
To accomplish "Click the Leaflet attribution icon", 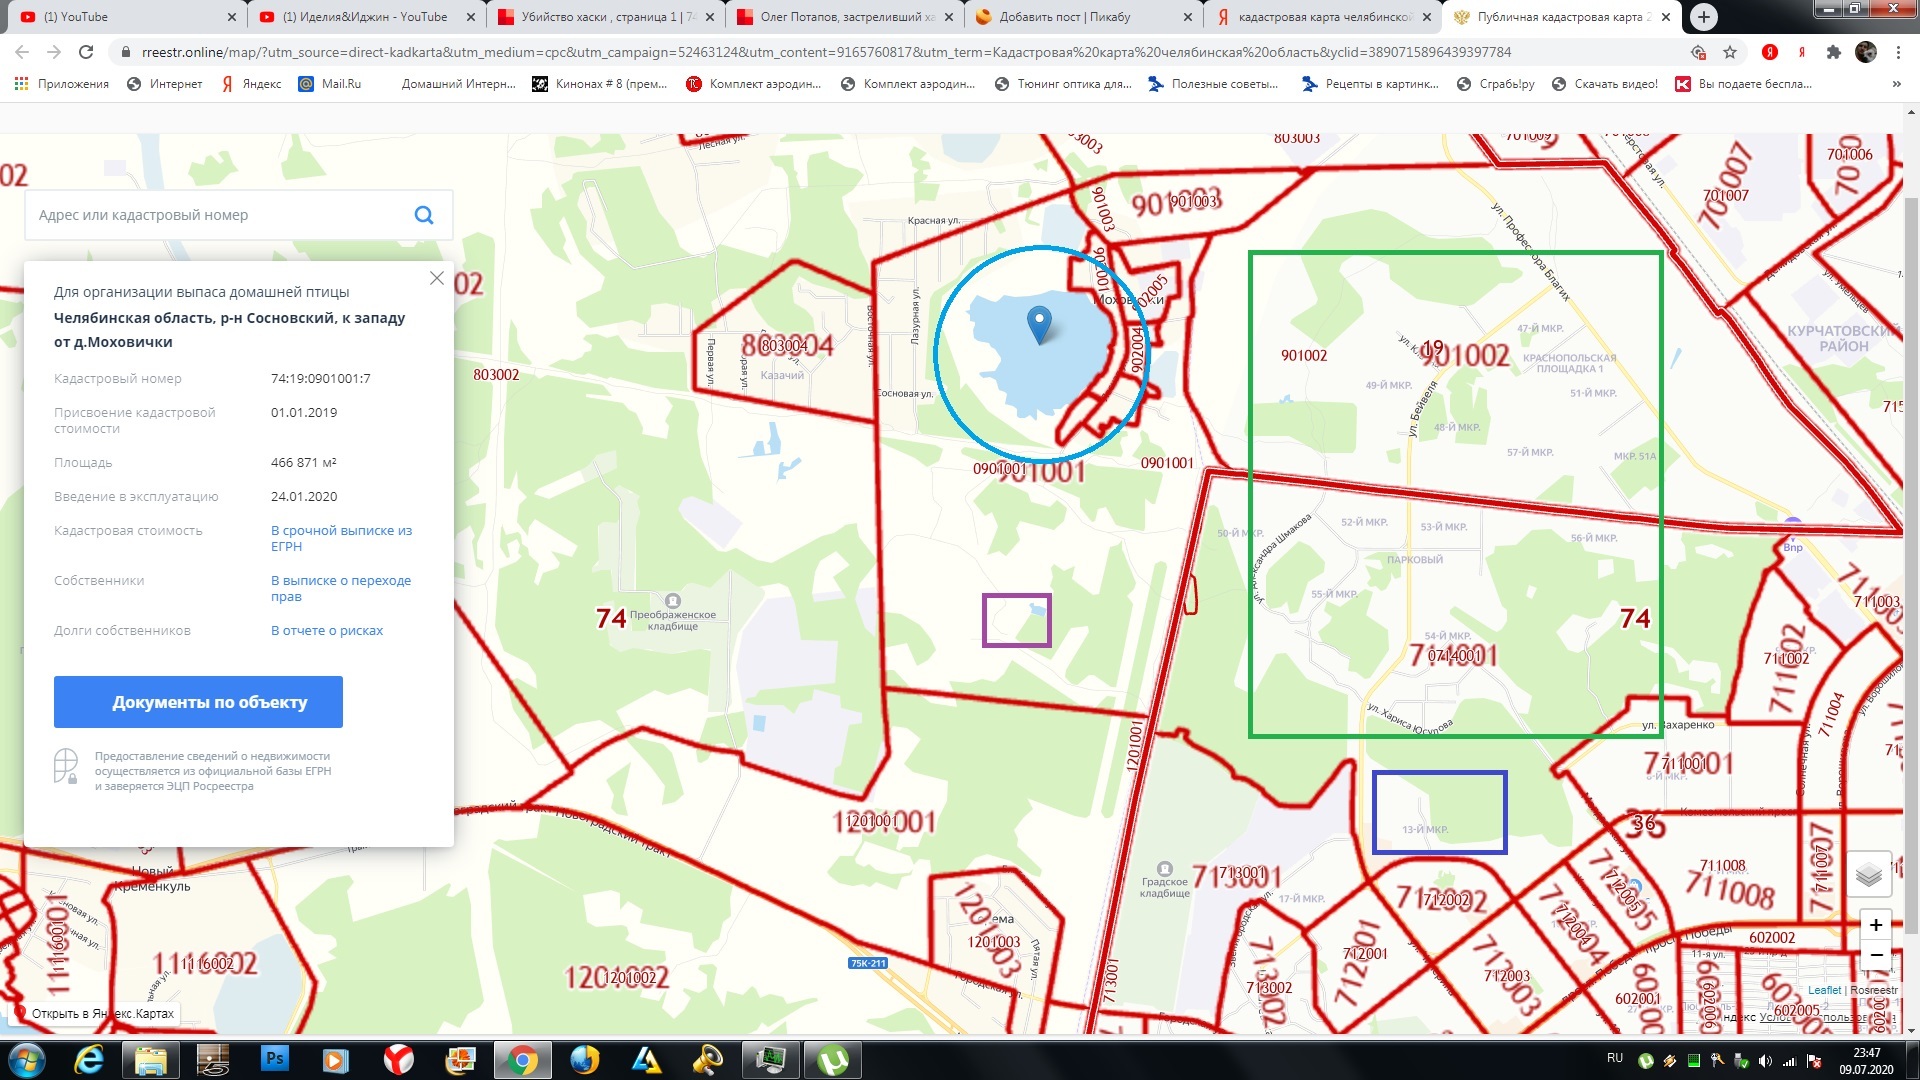I will click(x=1824, y=988).
